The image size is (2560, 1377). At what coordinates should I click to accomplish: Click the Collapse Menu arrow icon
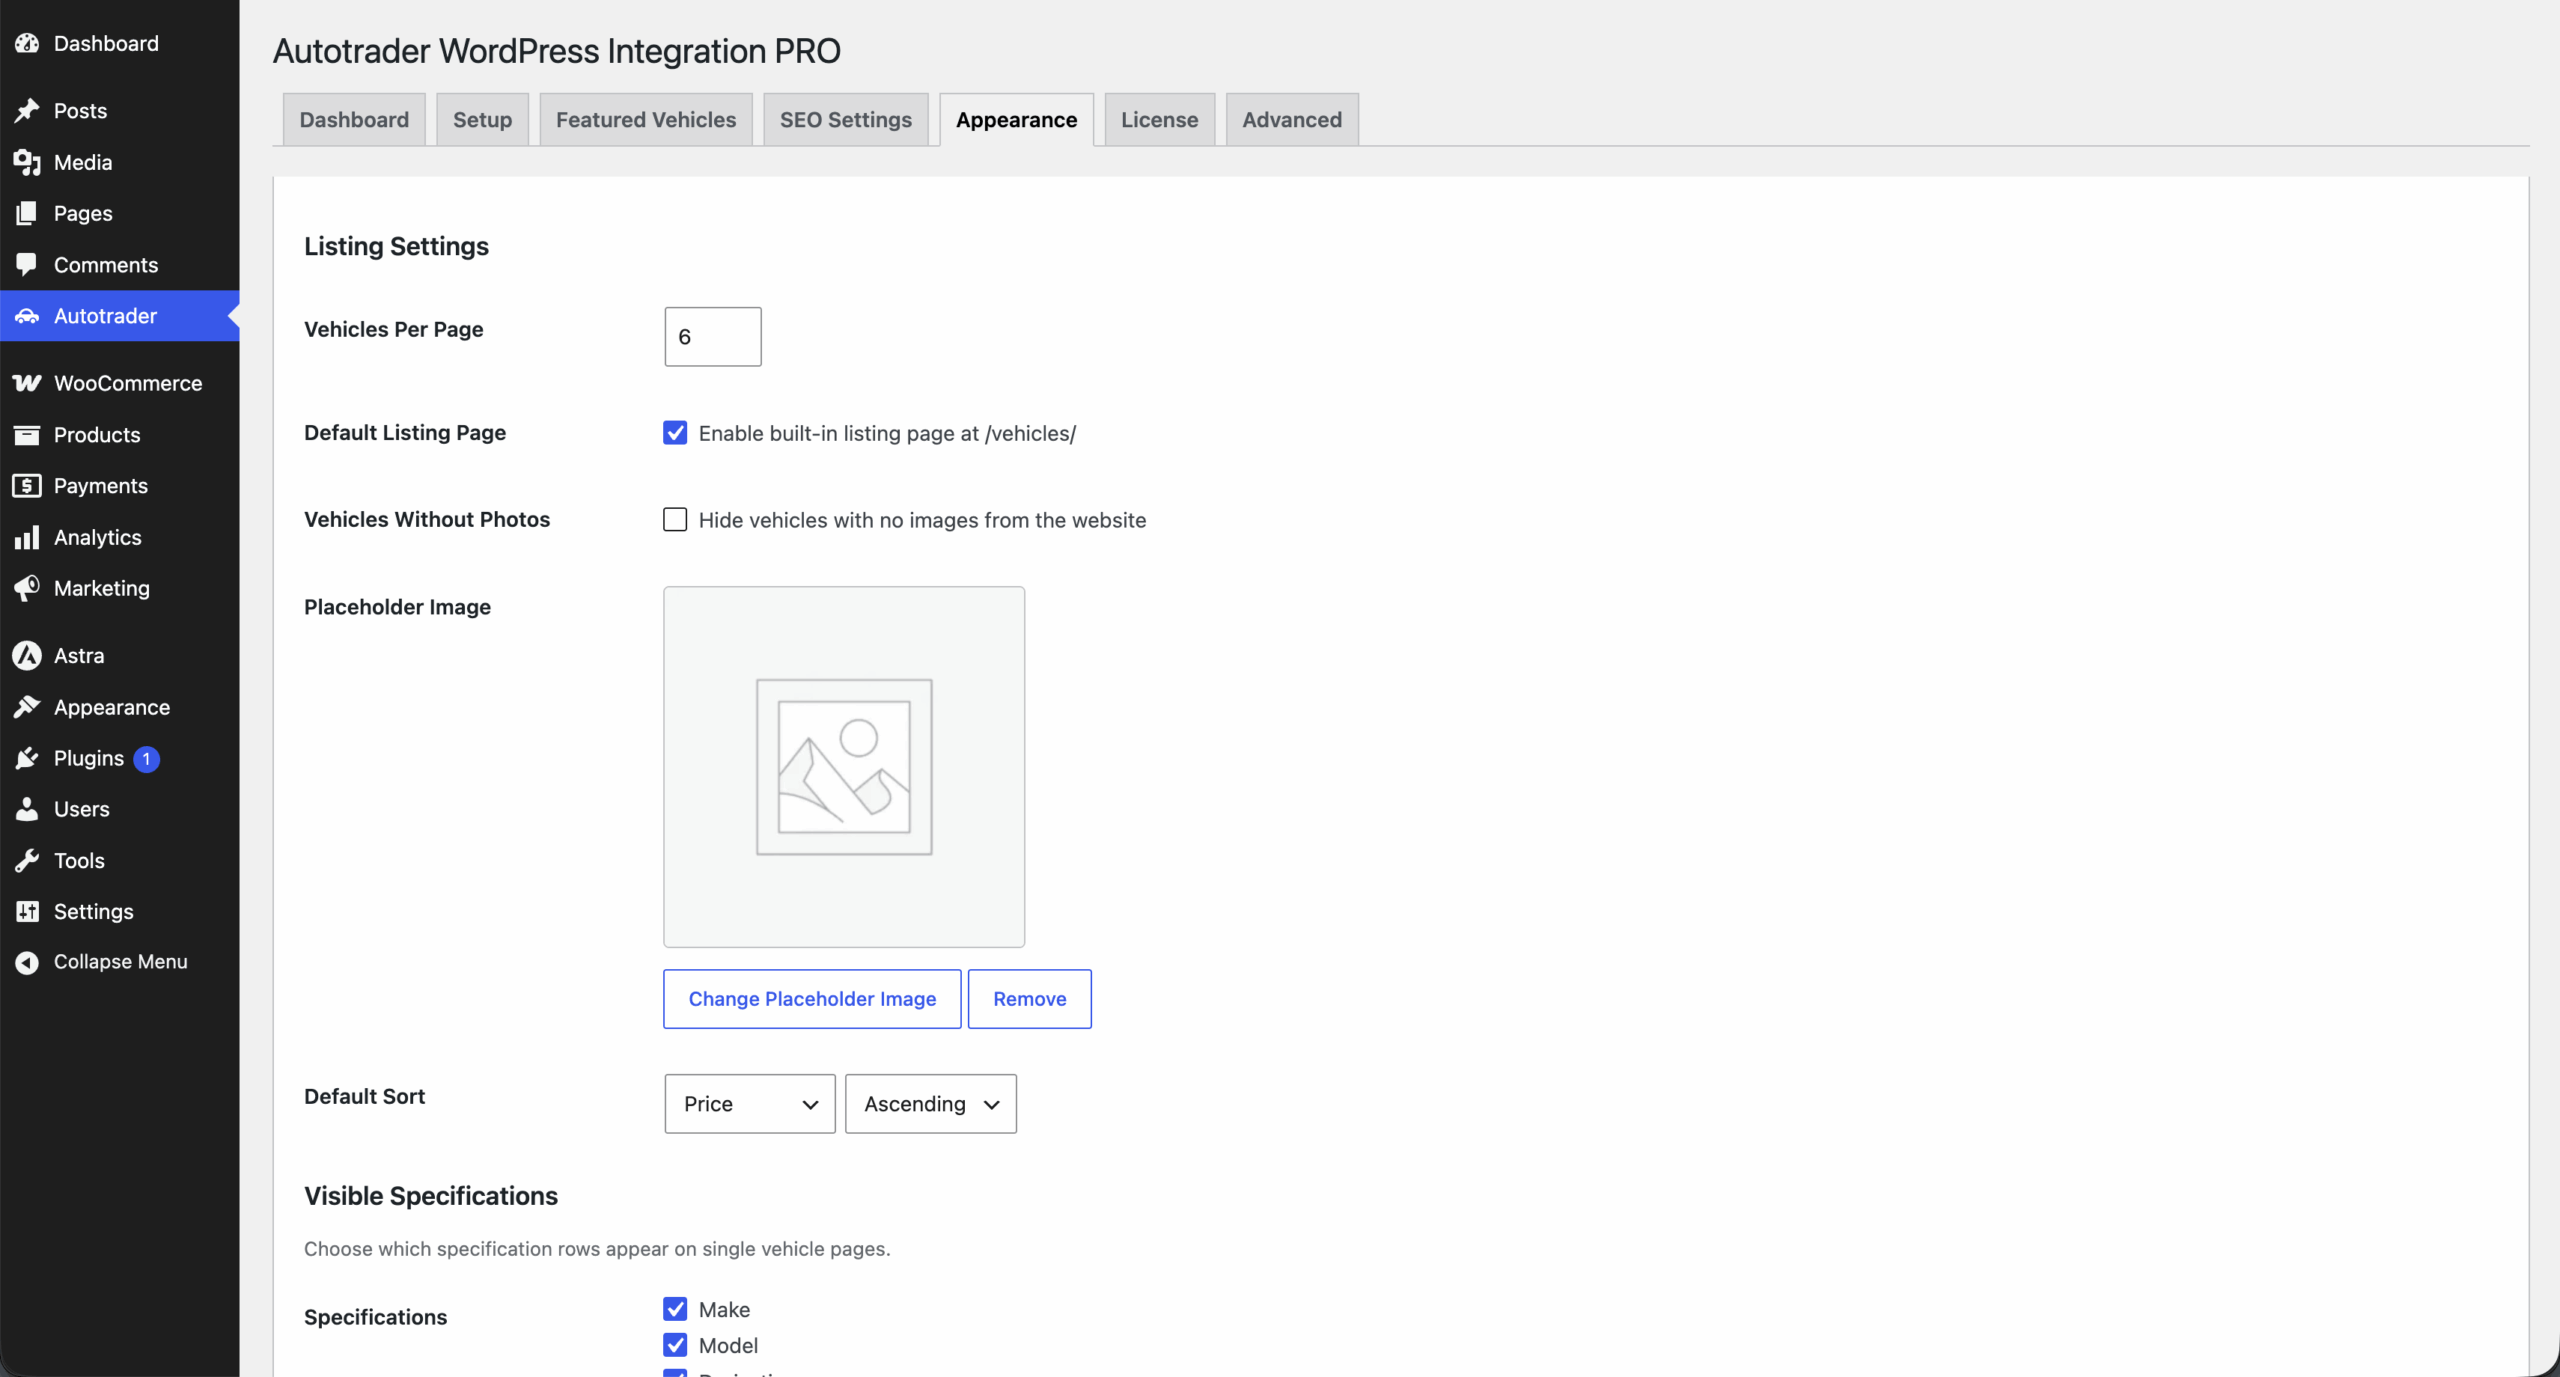point(27,962)
